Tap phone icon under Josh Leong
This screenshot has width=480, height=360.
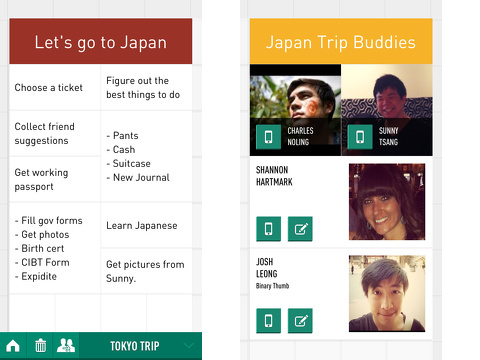click(x=268, y=321)
